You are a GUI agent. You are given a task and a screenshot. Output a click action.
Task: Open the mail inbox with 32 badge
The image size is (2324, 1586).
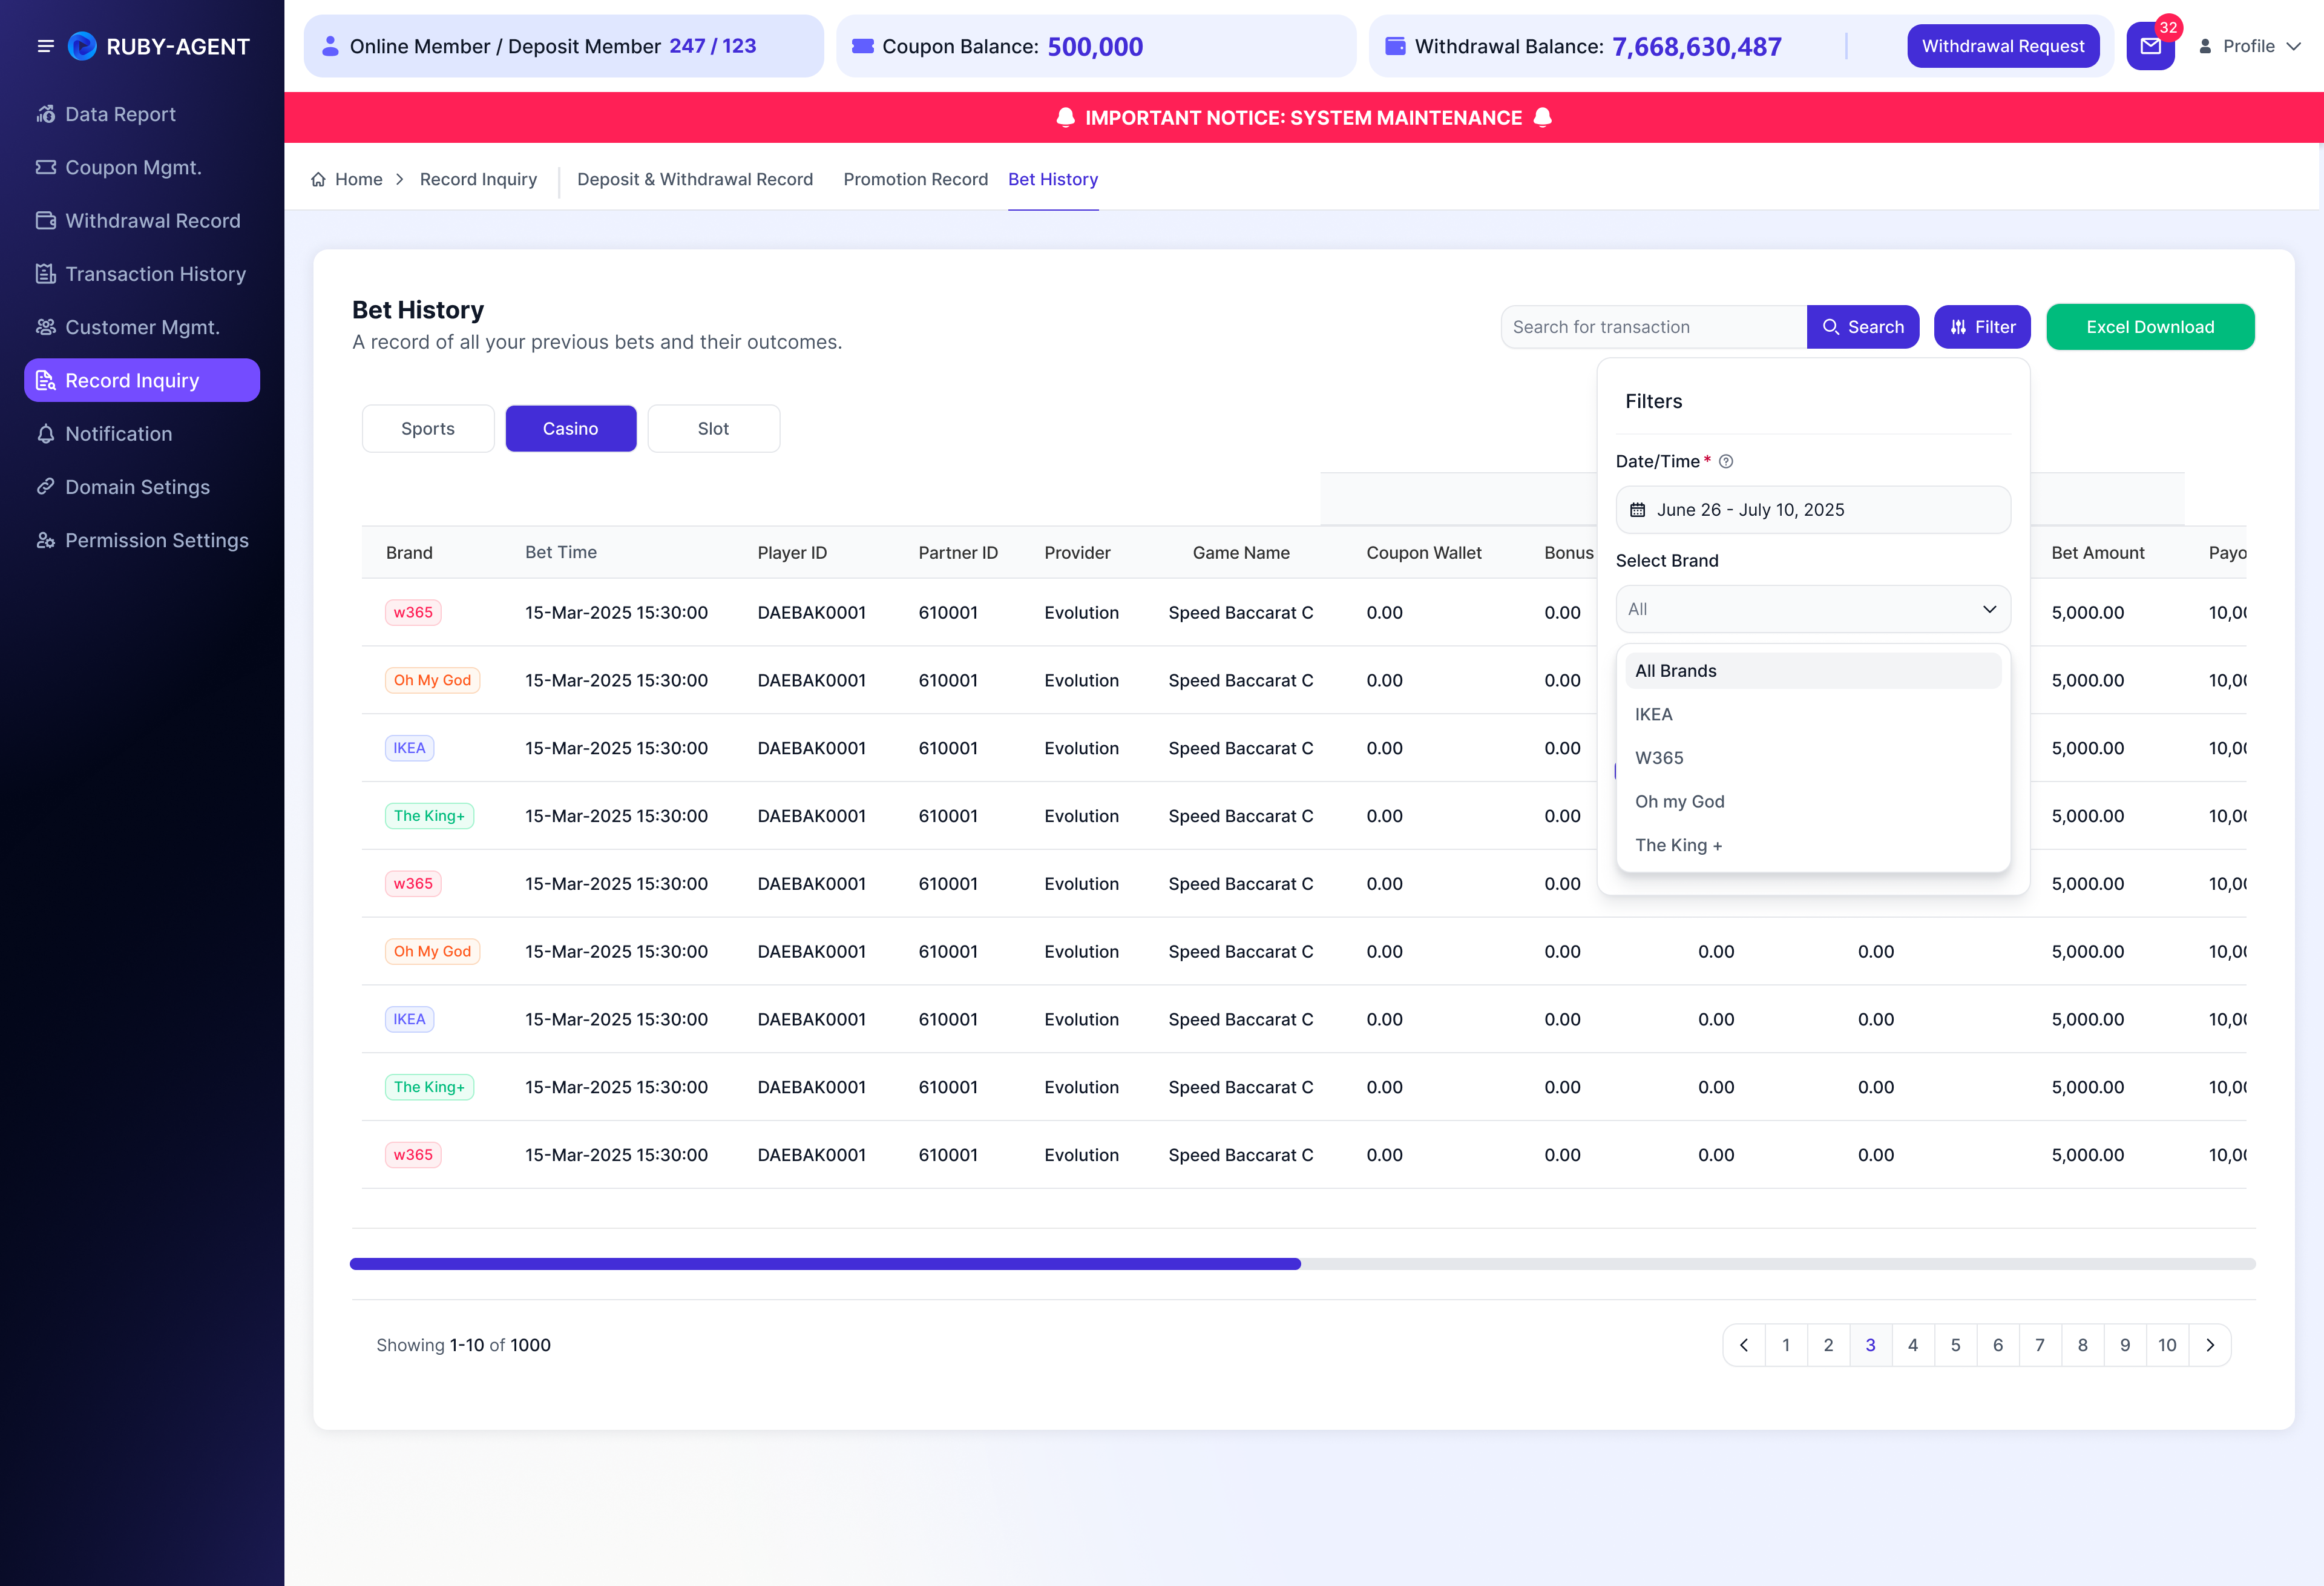[2150, 46]
